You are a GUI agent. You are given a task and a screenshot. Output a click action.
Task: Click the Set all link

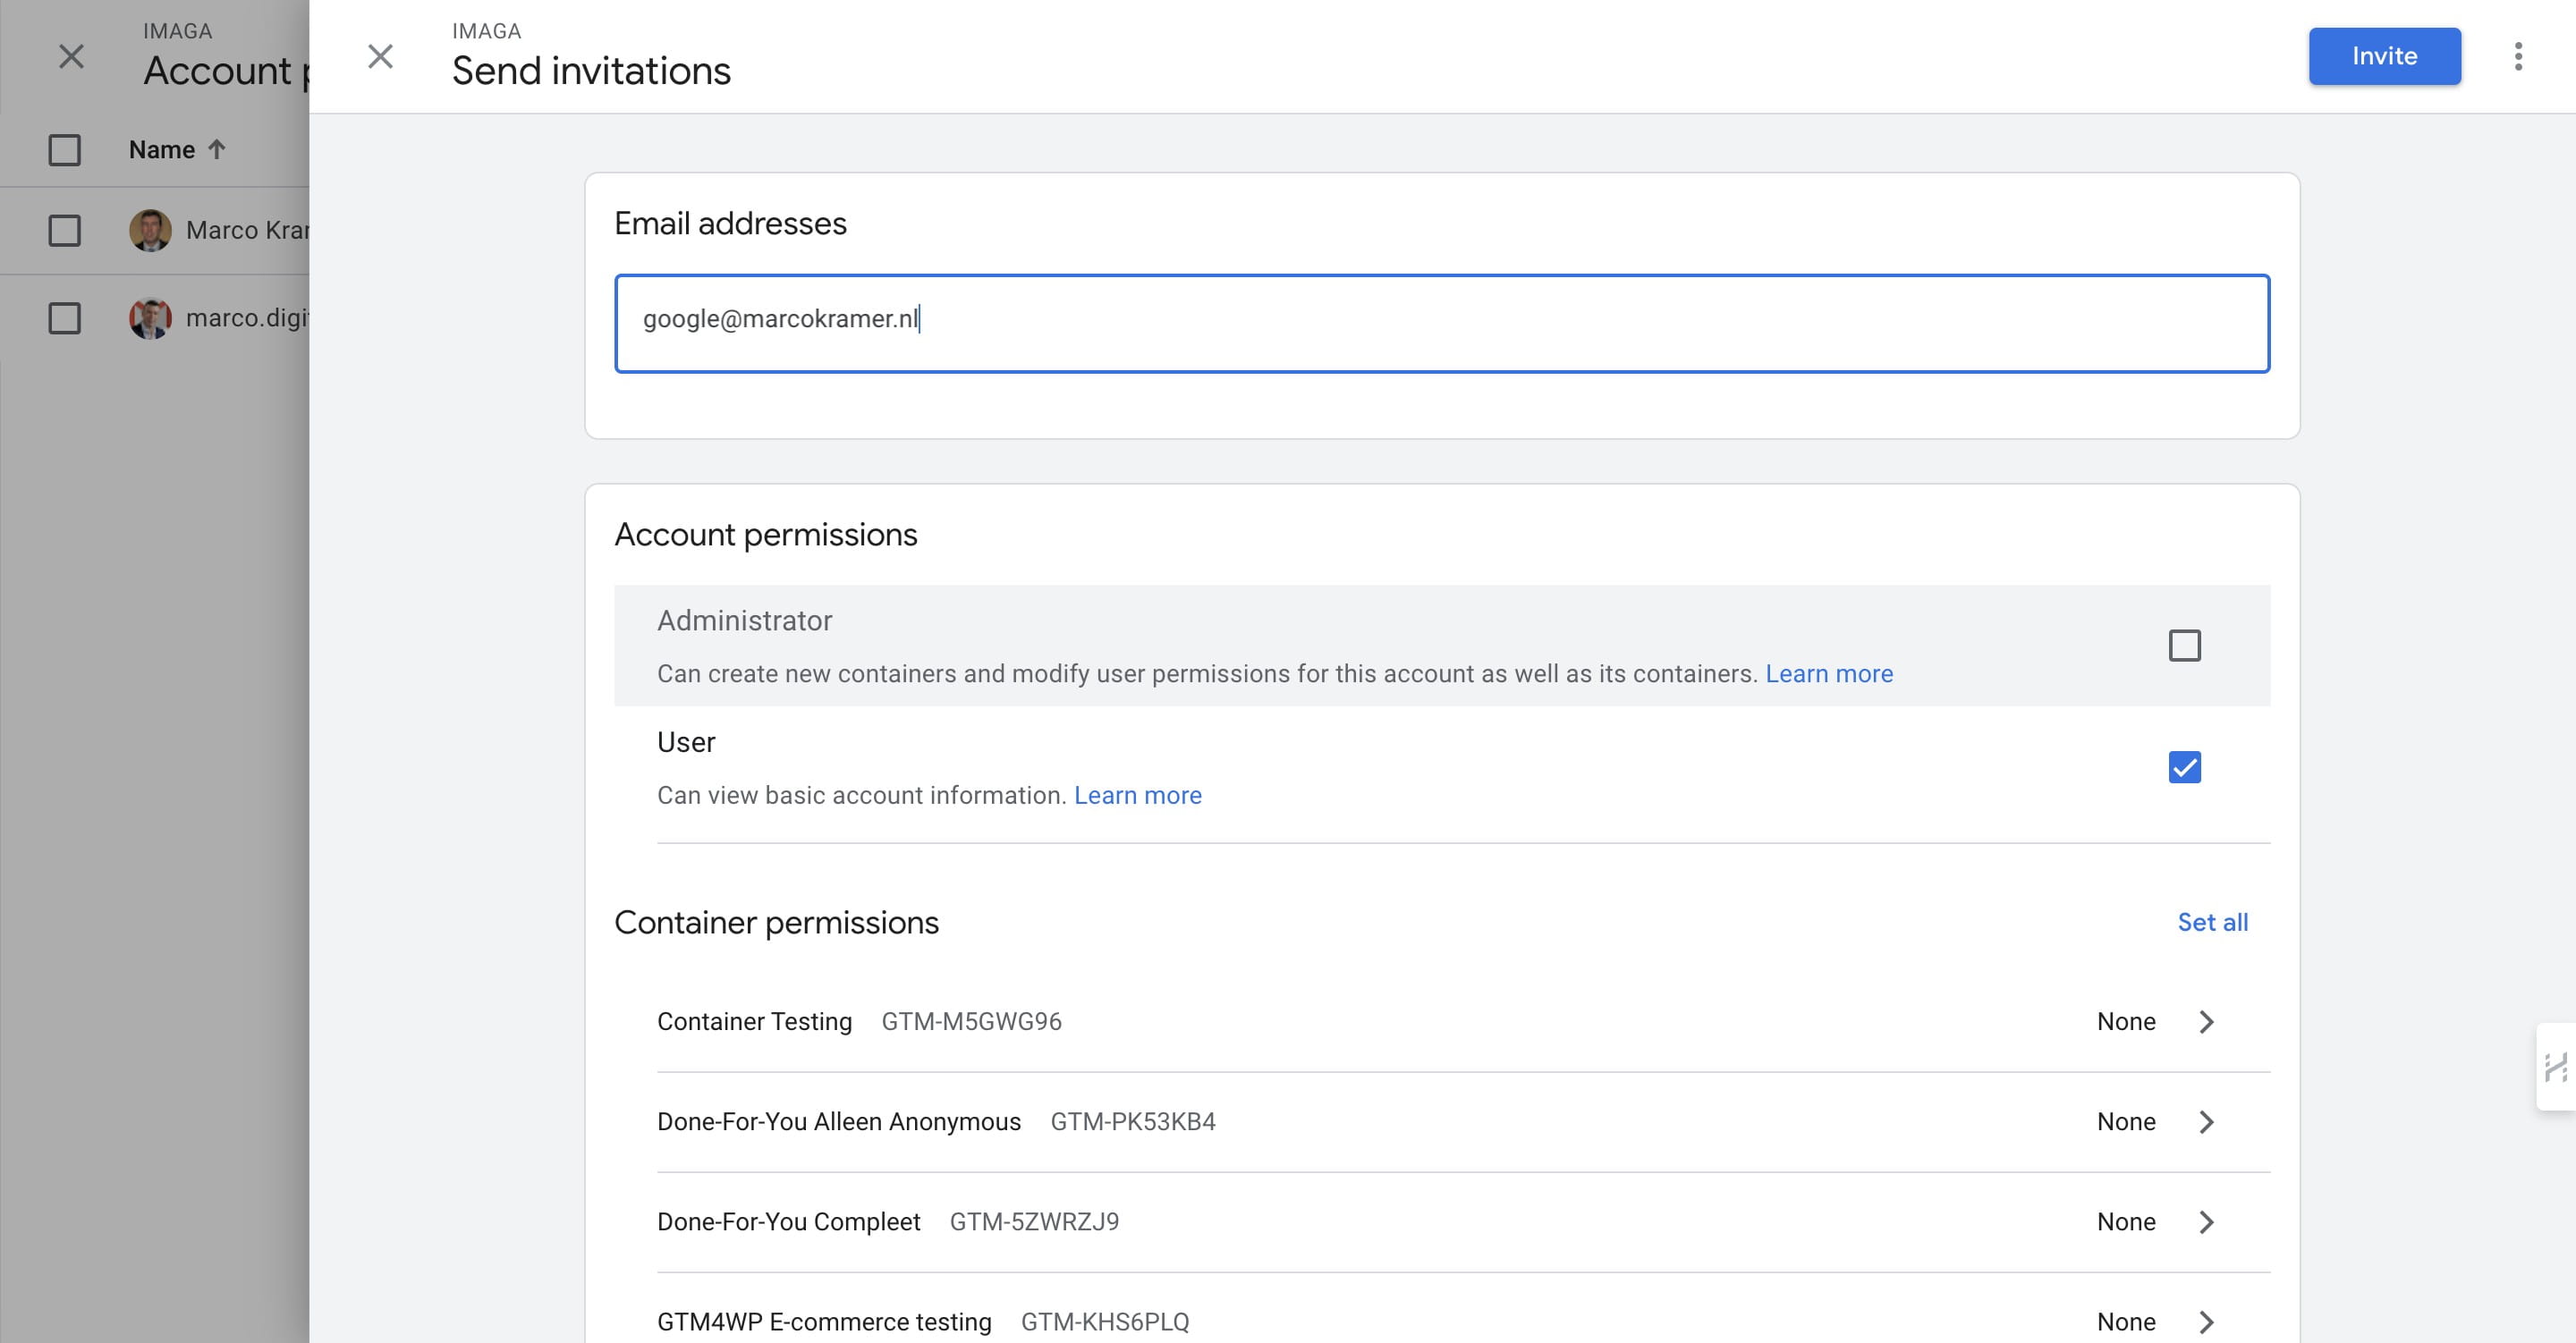pos(2212,922)
